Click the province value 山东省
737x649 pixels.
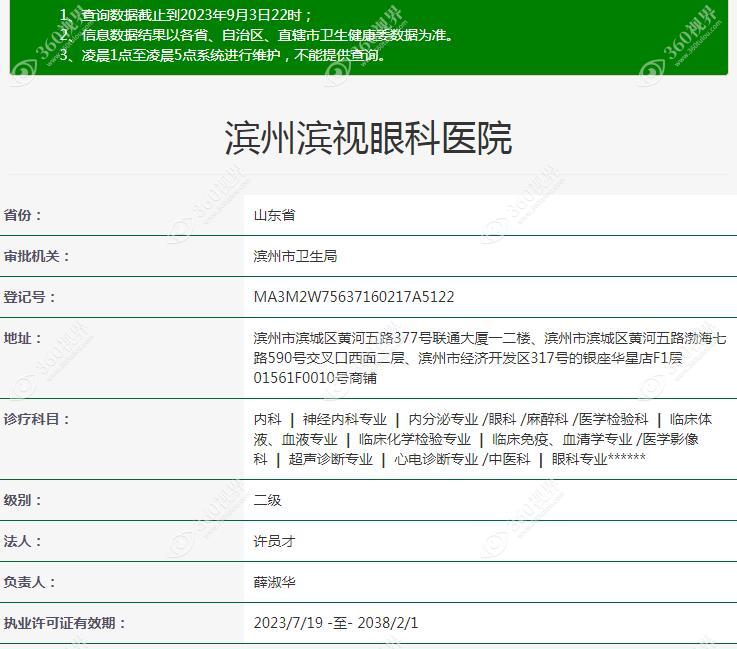[x=274, y=215]
